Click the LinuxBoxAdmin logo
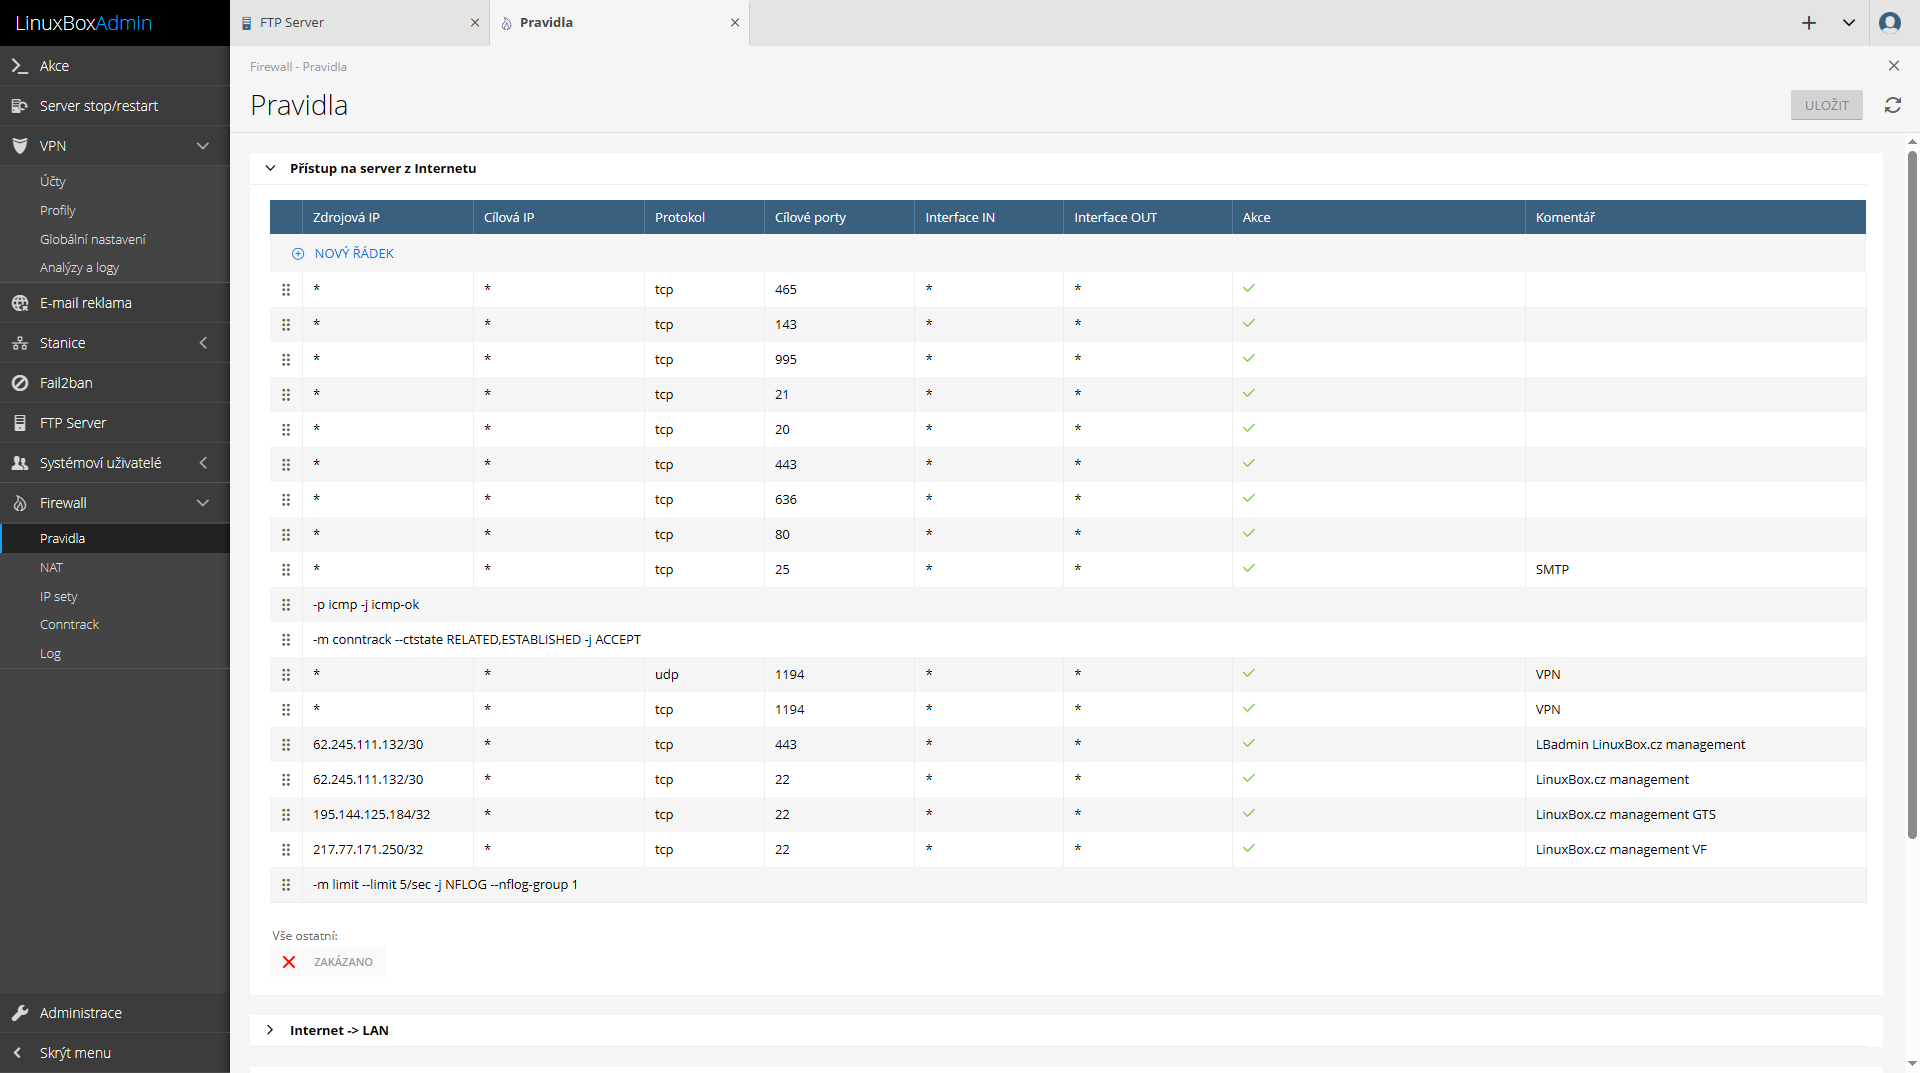 pyautogui.click(x=84, y=22)
